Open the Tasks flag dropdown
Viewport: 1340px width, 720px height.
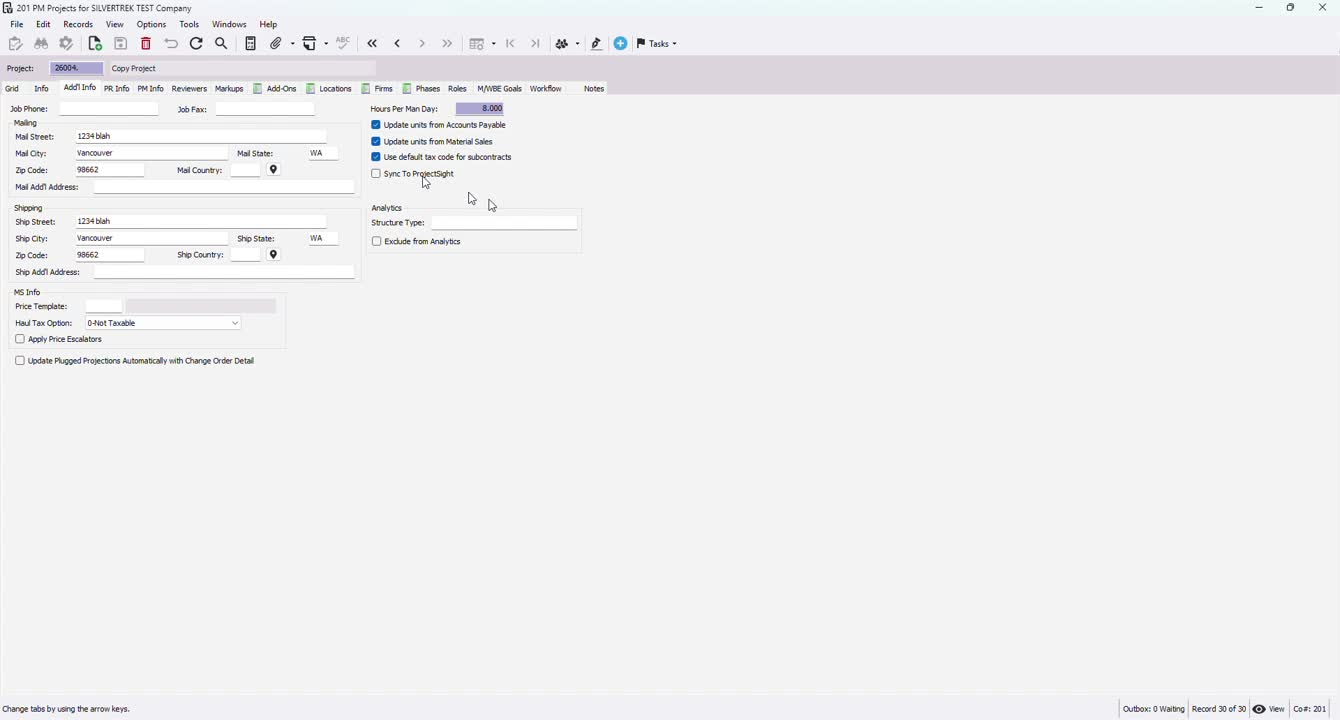pyautogui.click(x=657, y=44)
